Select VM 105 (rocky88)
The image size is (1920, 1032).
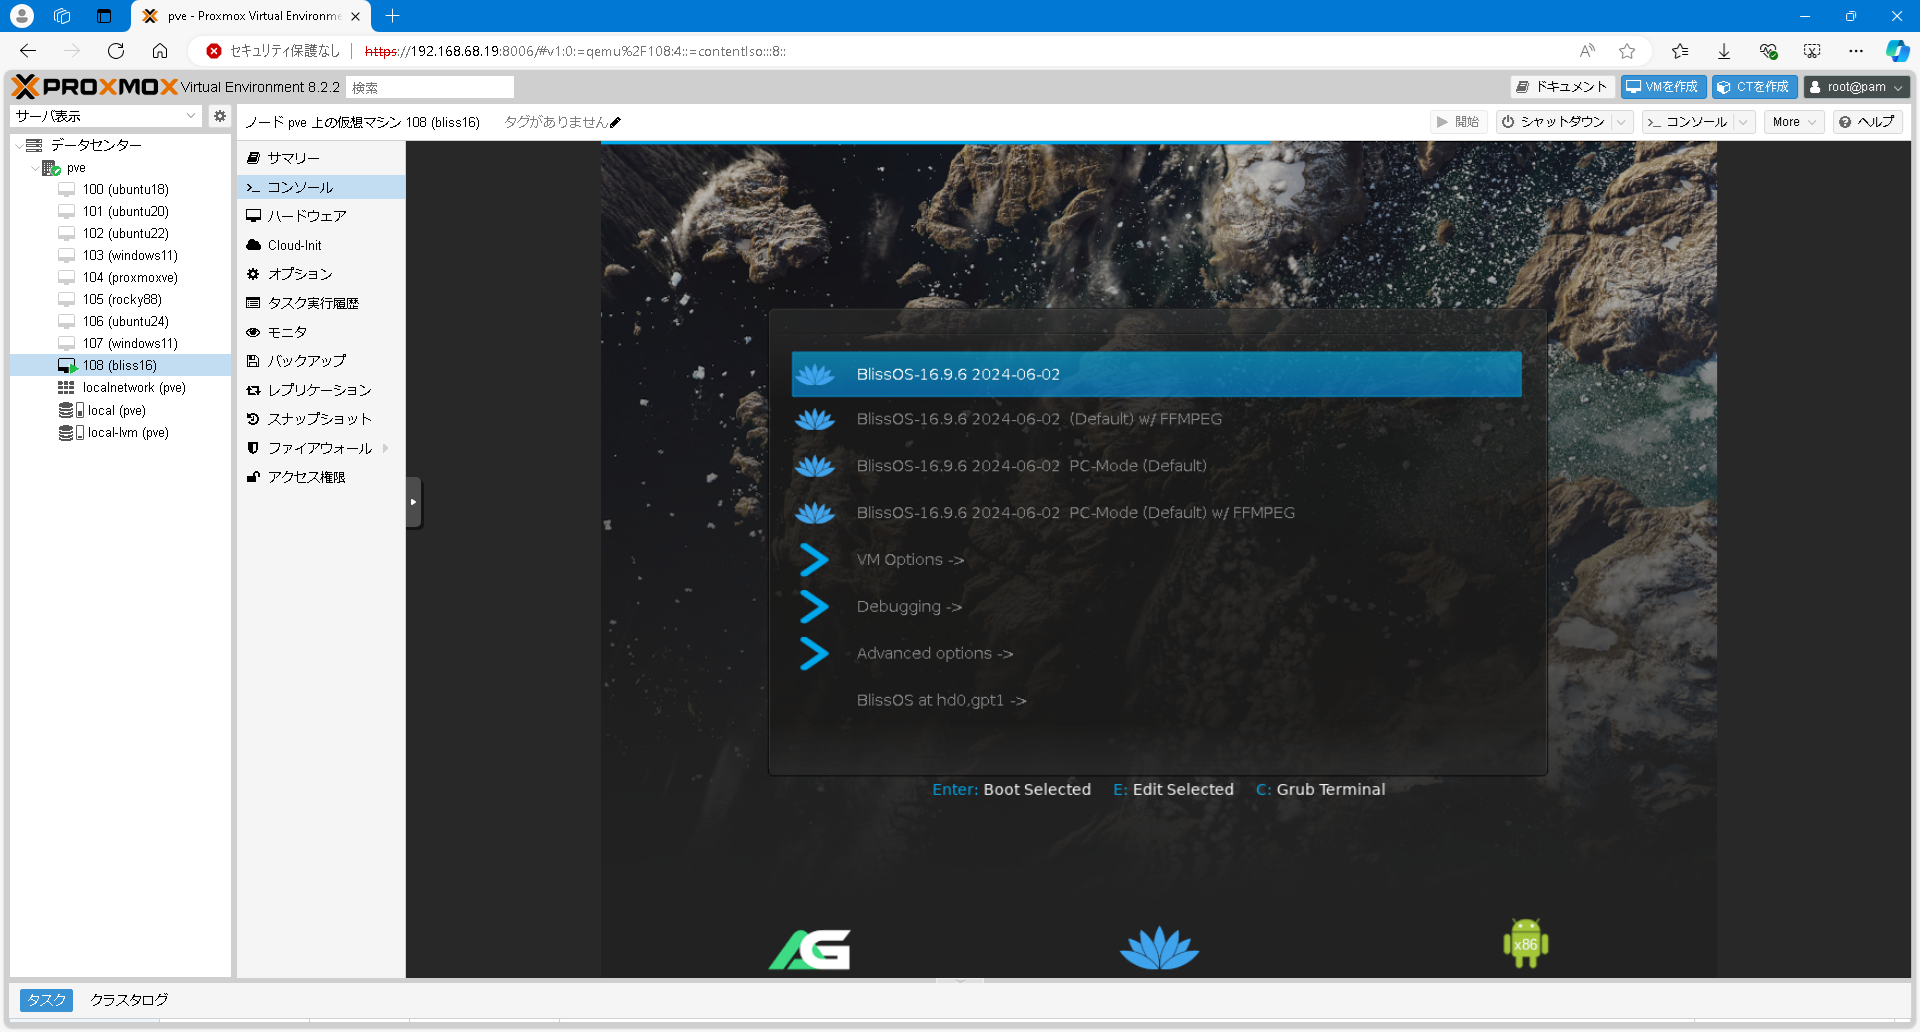(122, 299)
